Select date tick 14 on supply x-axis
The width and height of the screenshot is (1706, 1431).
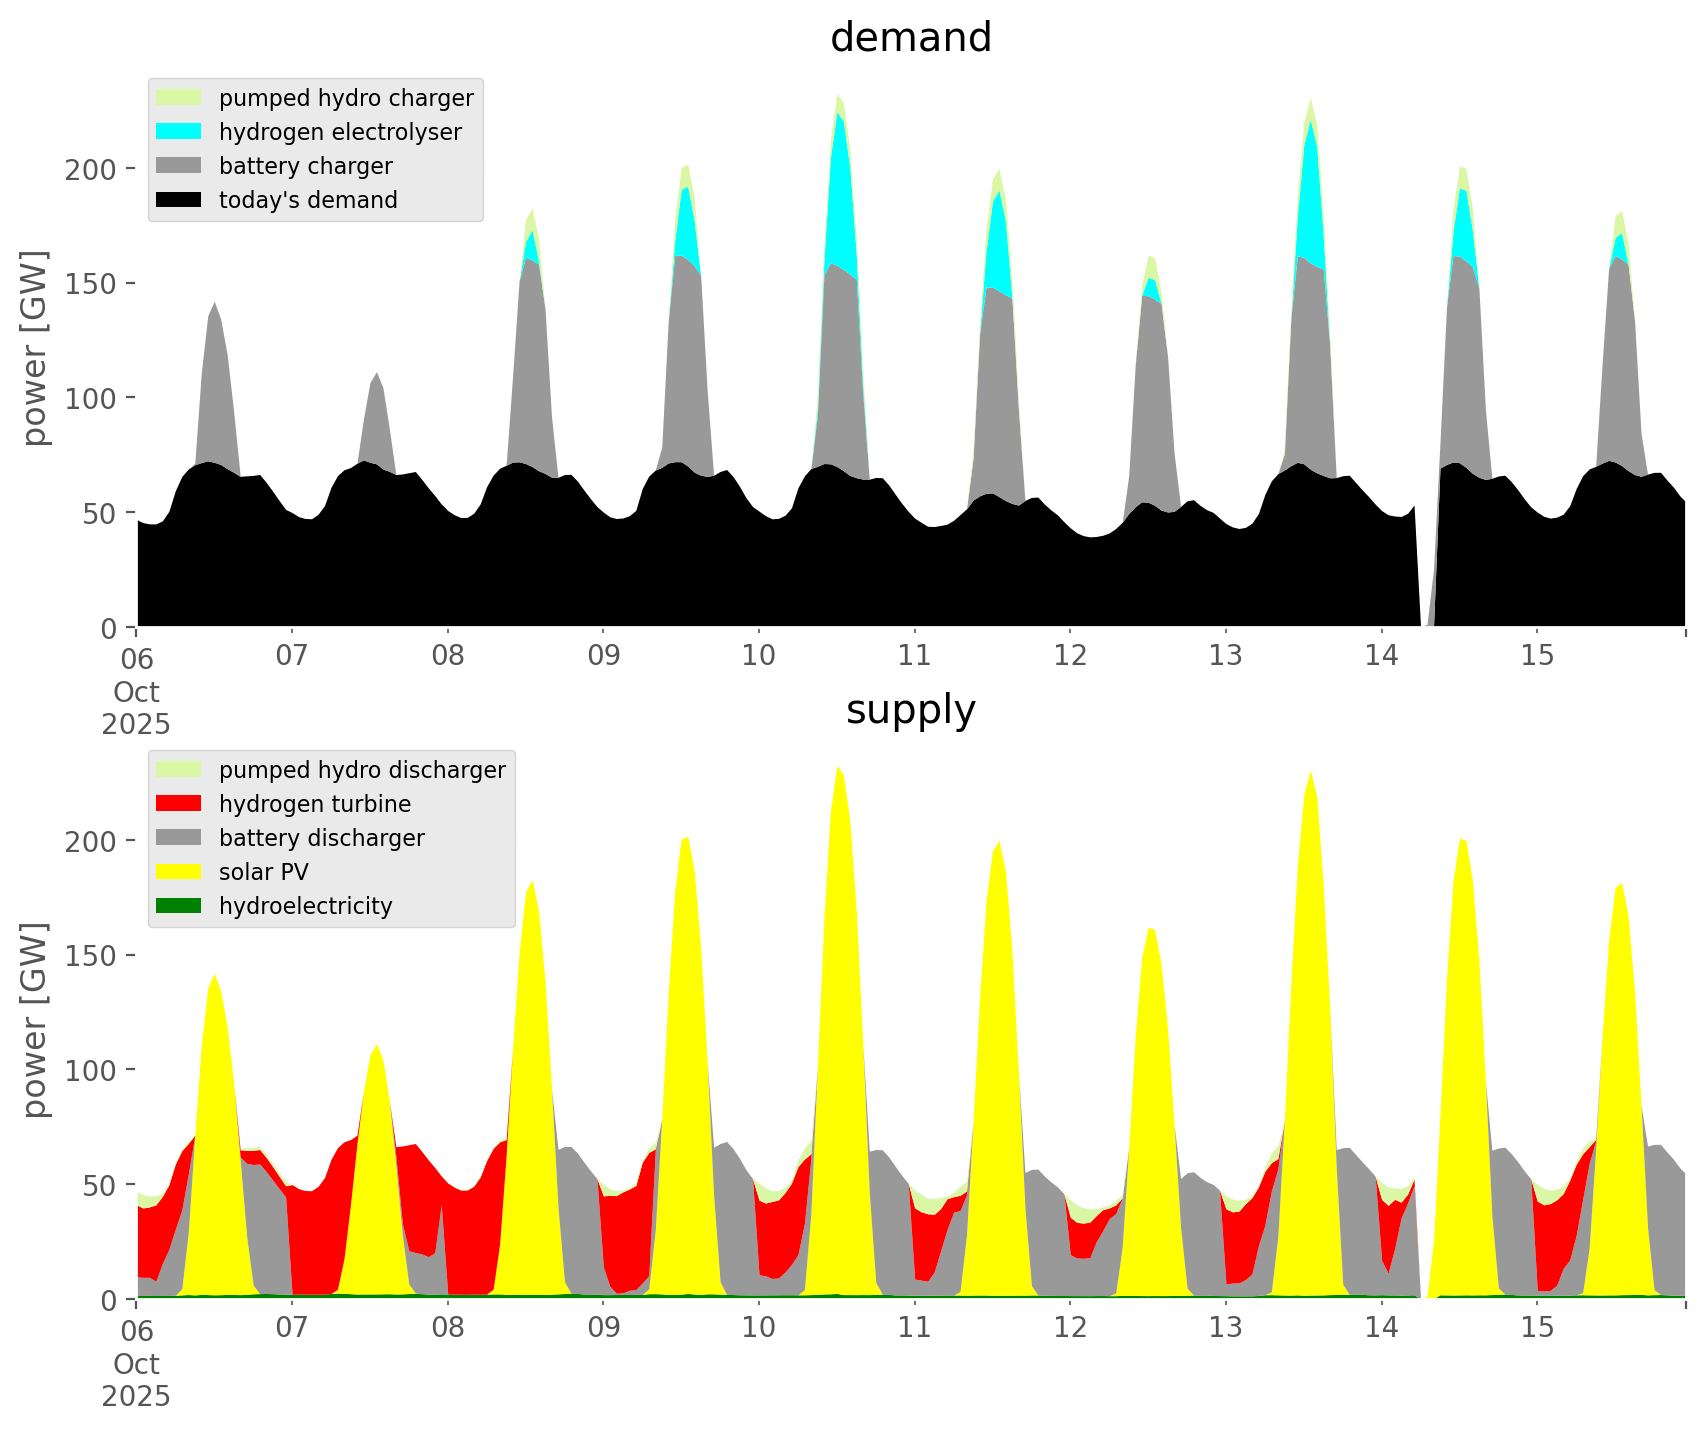click(1381, 1328)
